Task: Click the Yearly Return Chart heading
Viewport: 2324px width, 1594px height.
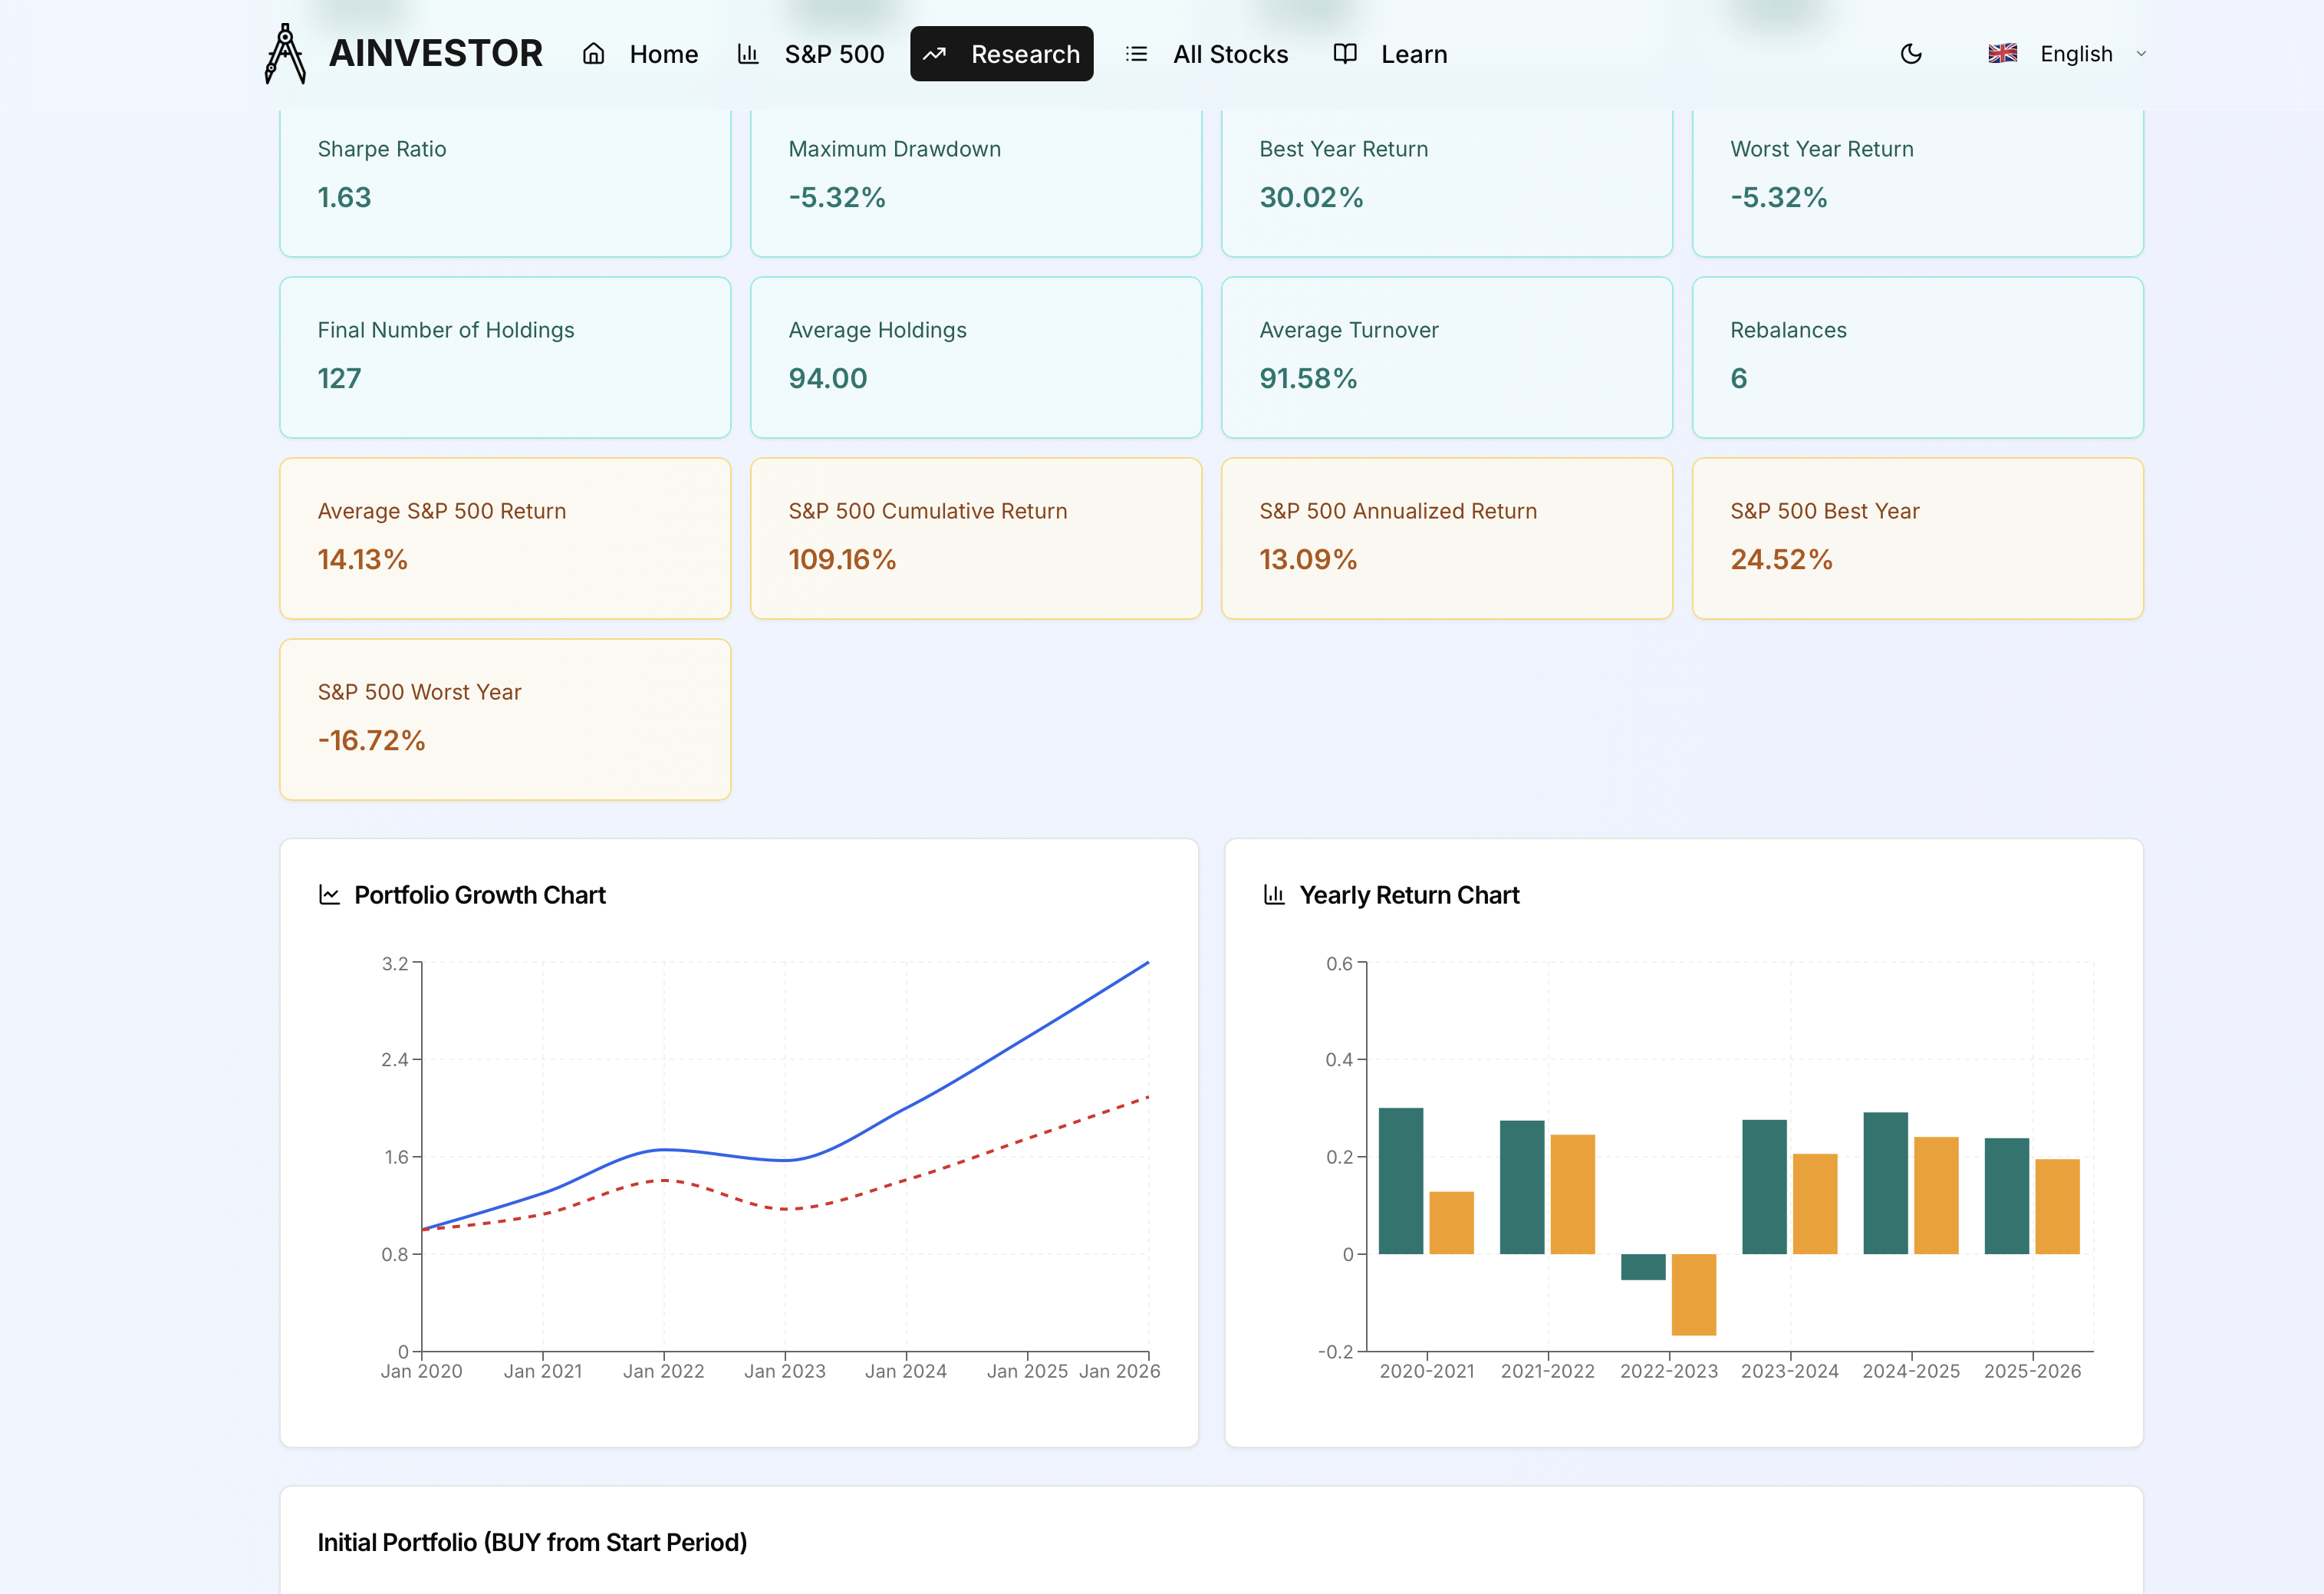Action: tap(1409, 895)
